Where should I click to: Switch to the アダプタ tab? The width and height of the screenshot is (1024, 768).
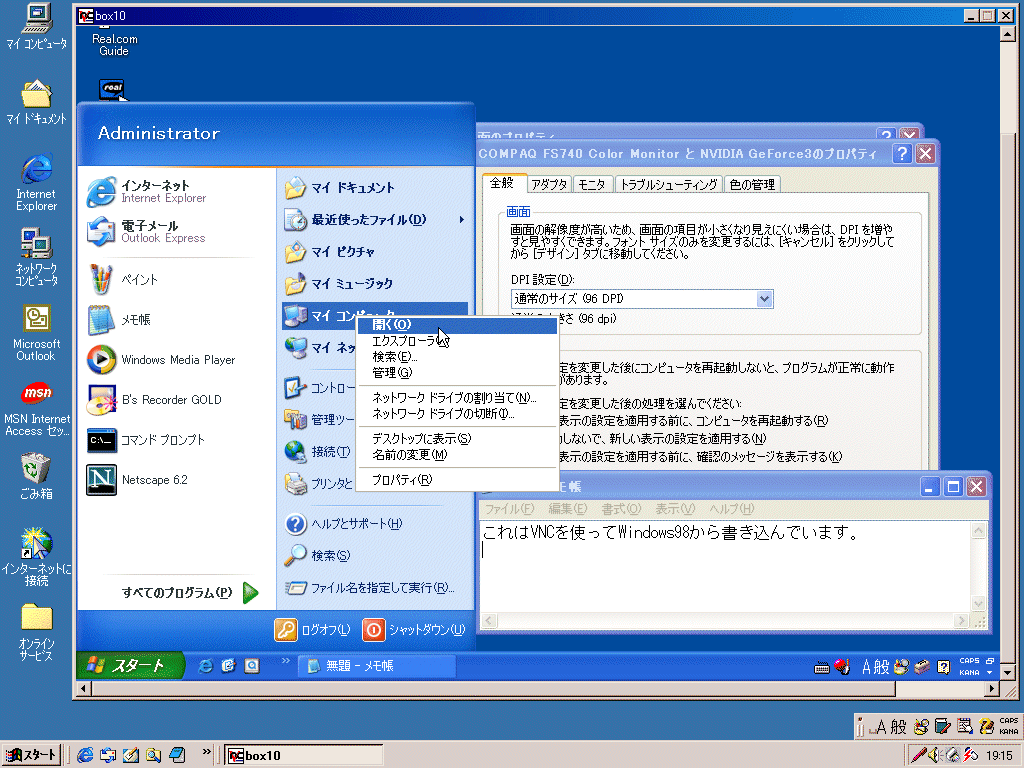coord(549,185)
